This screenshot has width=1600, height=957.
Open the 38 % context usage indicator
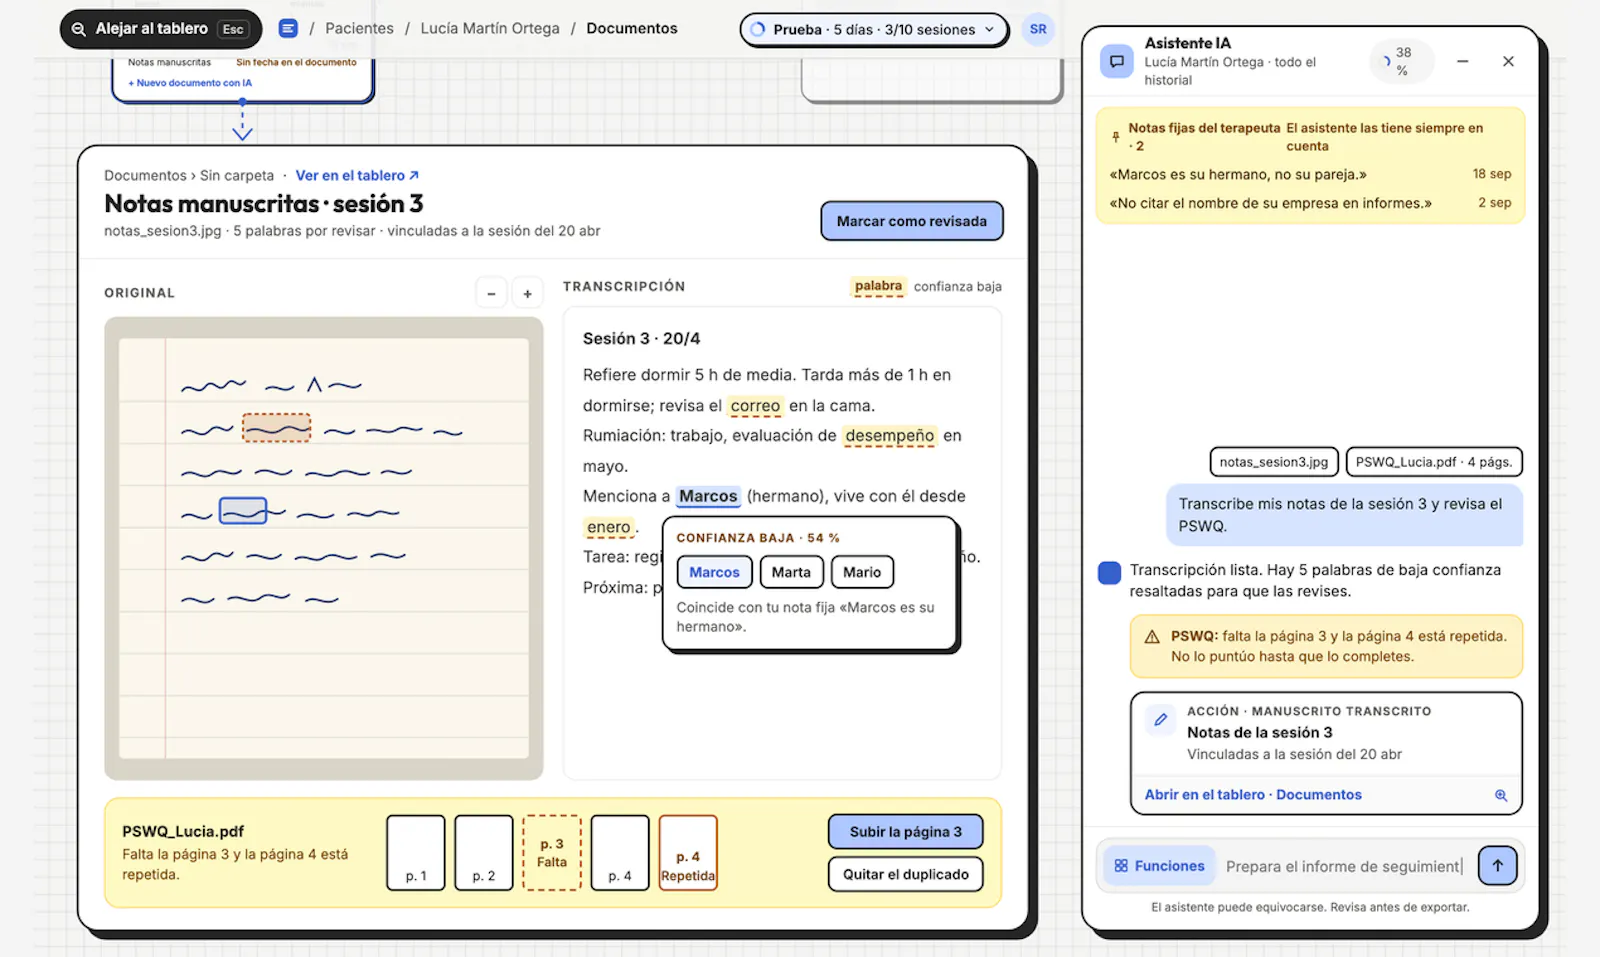tap(1401, 61)
